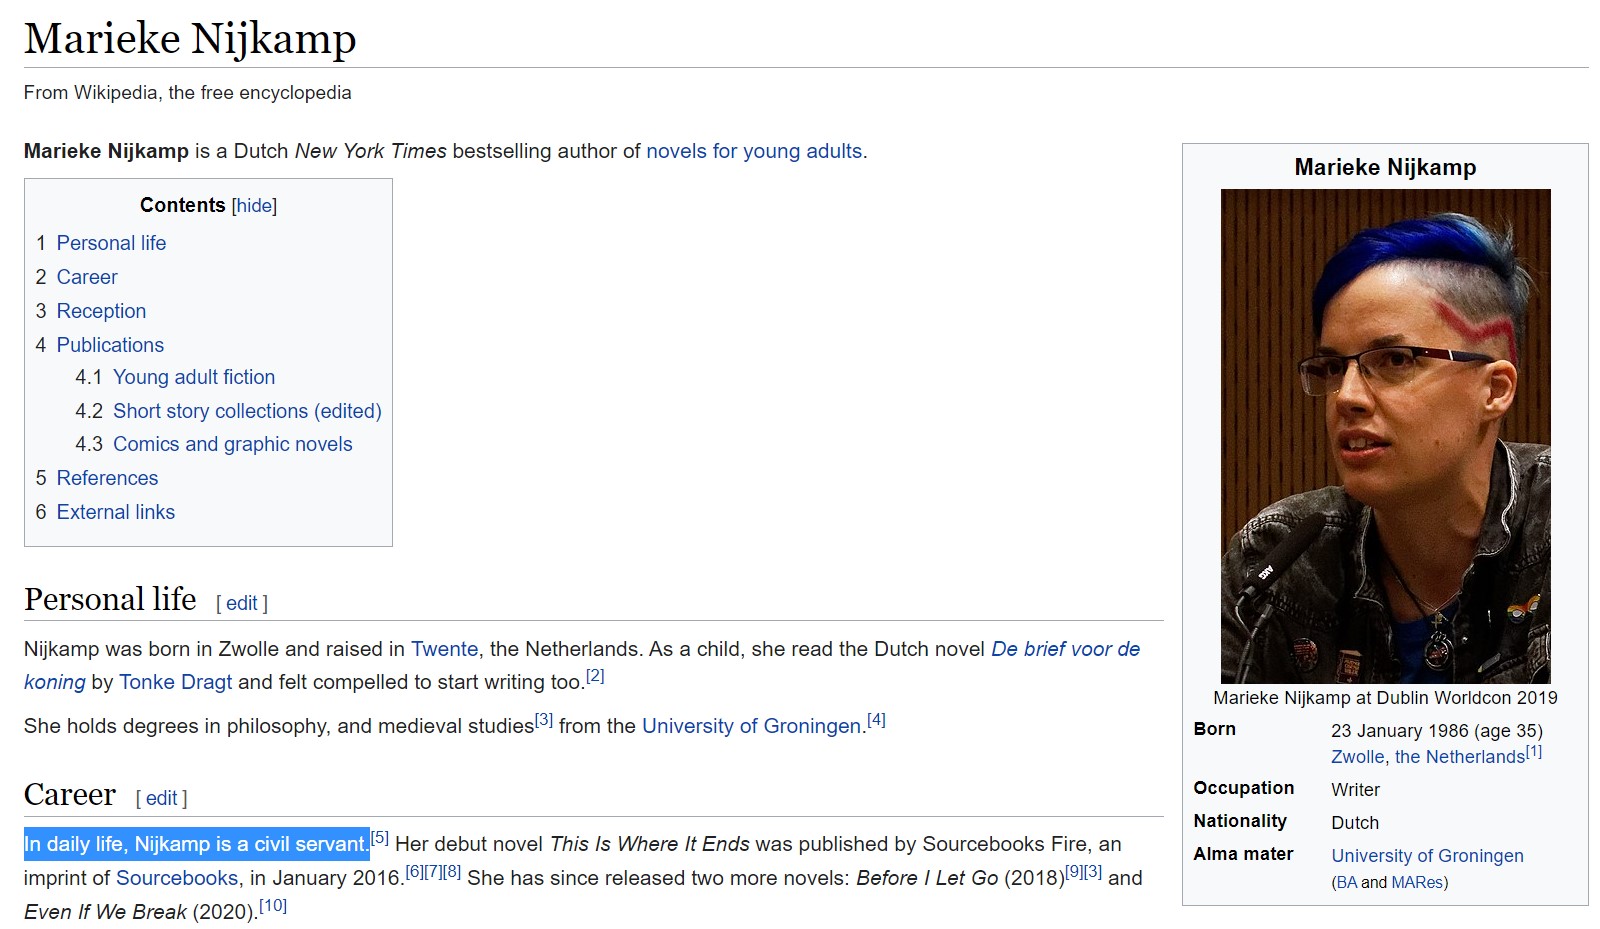Click the Occupation value 'Writer'
Screen dimensions: 1600x929
[x=1355, y=790]
